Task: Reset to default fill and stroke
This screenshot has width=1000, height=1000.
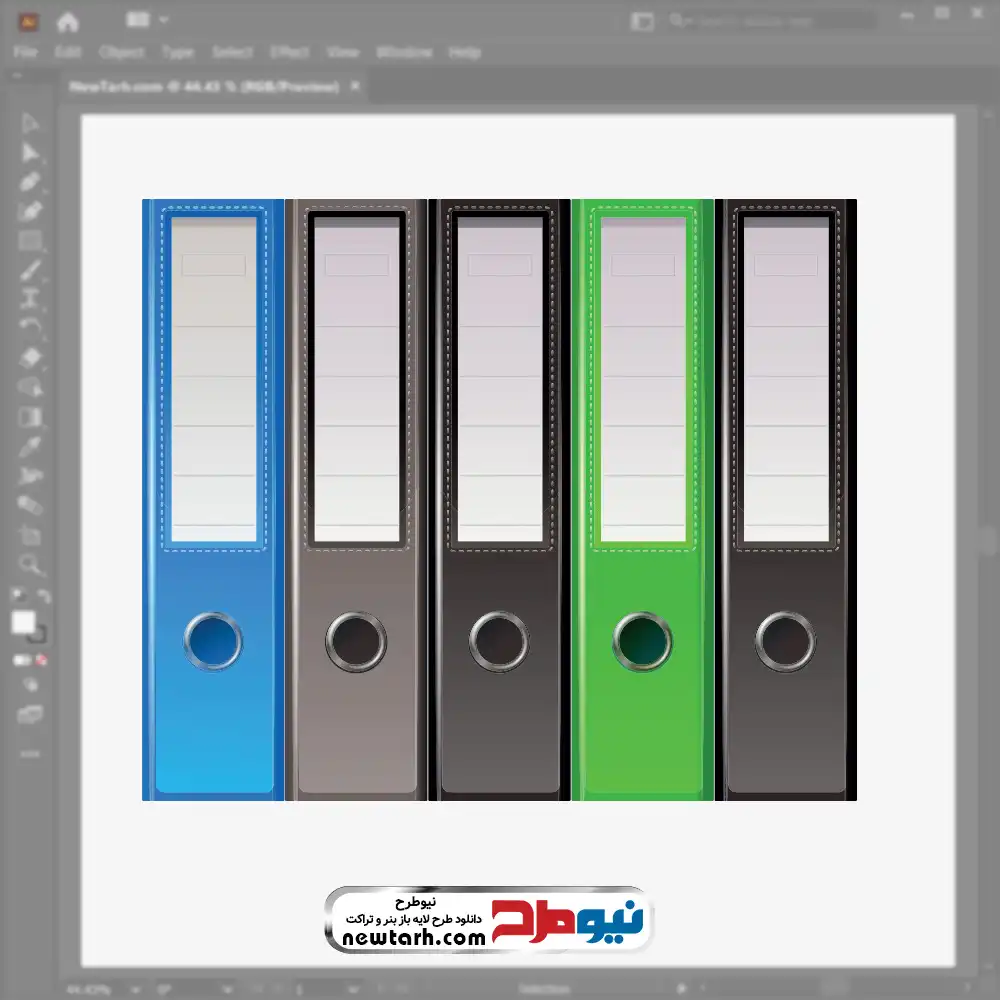Action: [x=17, y=598]
